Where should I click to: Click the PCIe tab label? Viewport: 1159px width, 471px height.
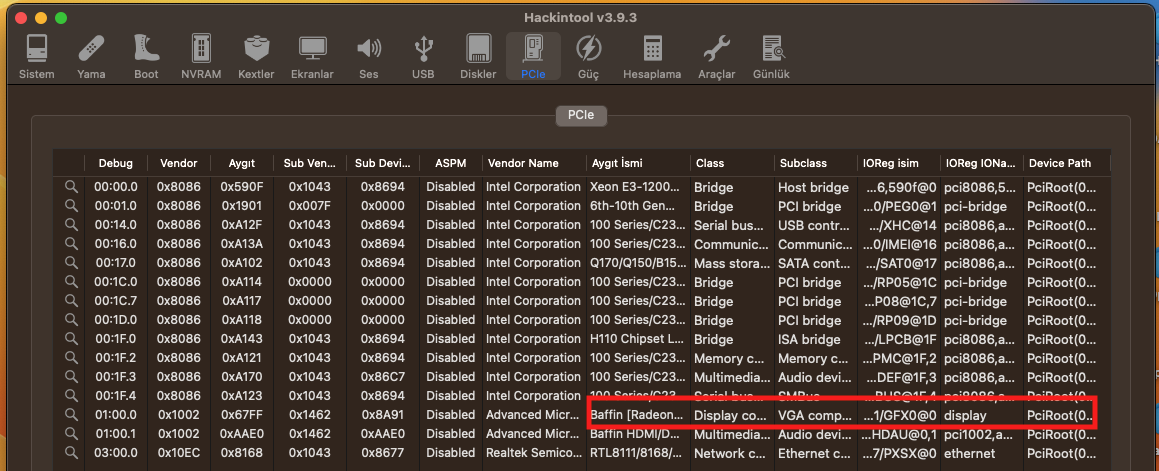[579, 115]
